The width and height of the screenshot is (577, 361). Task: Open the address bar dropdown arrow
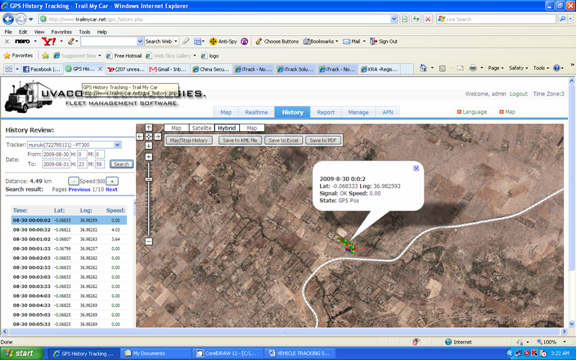click(x=394, y=19)
